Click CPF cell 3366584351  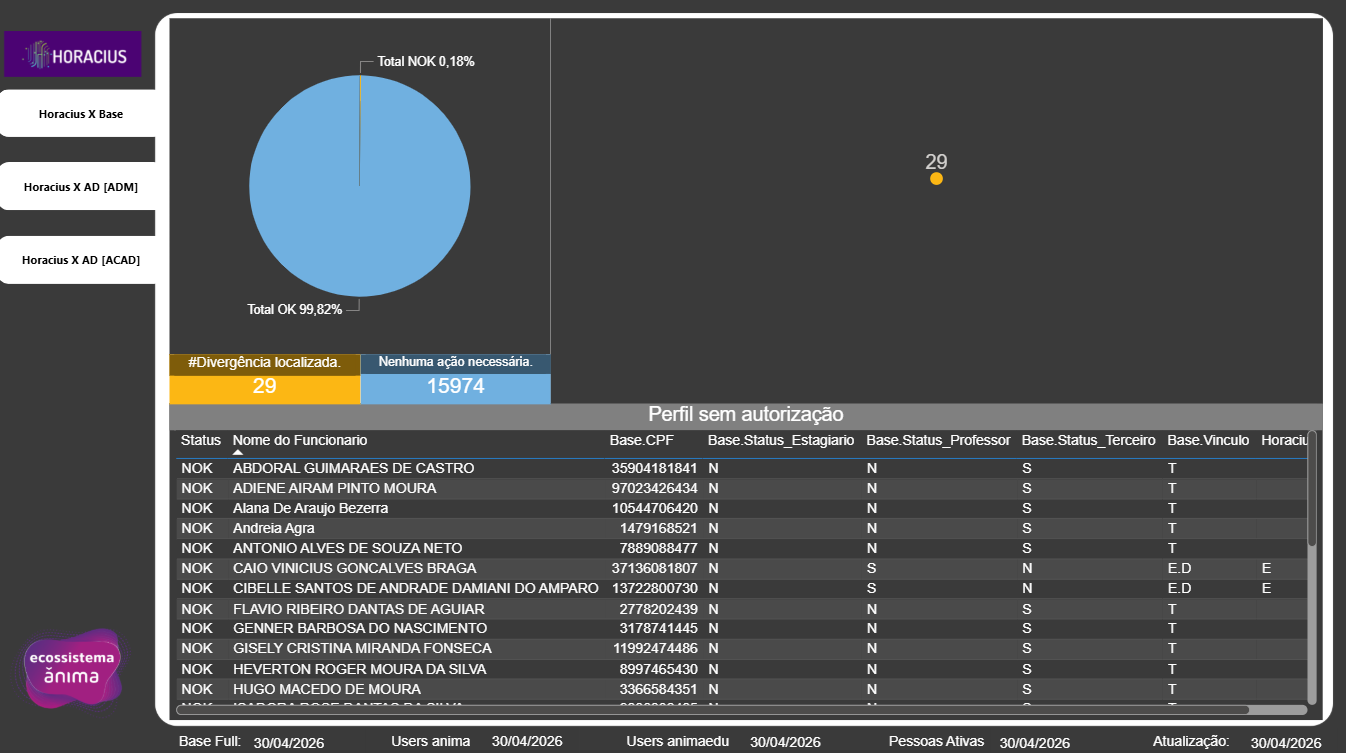[x=658, y=689]
